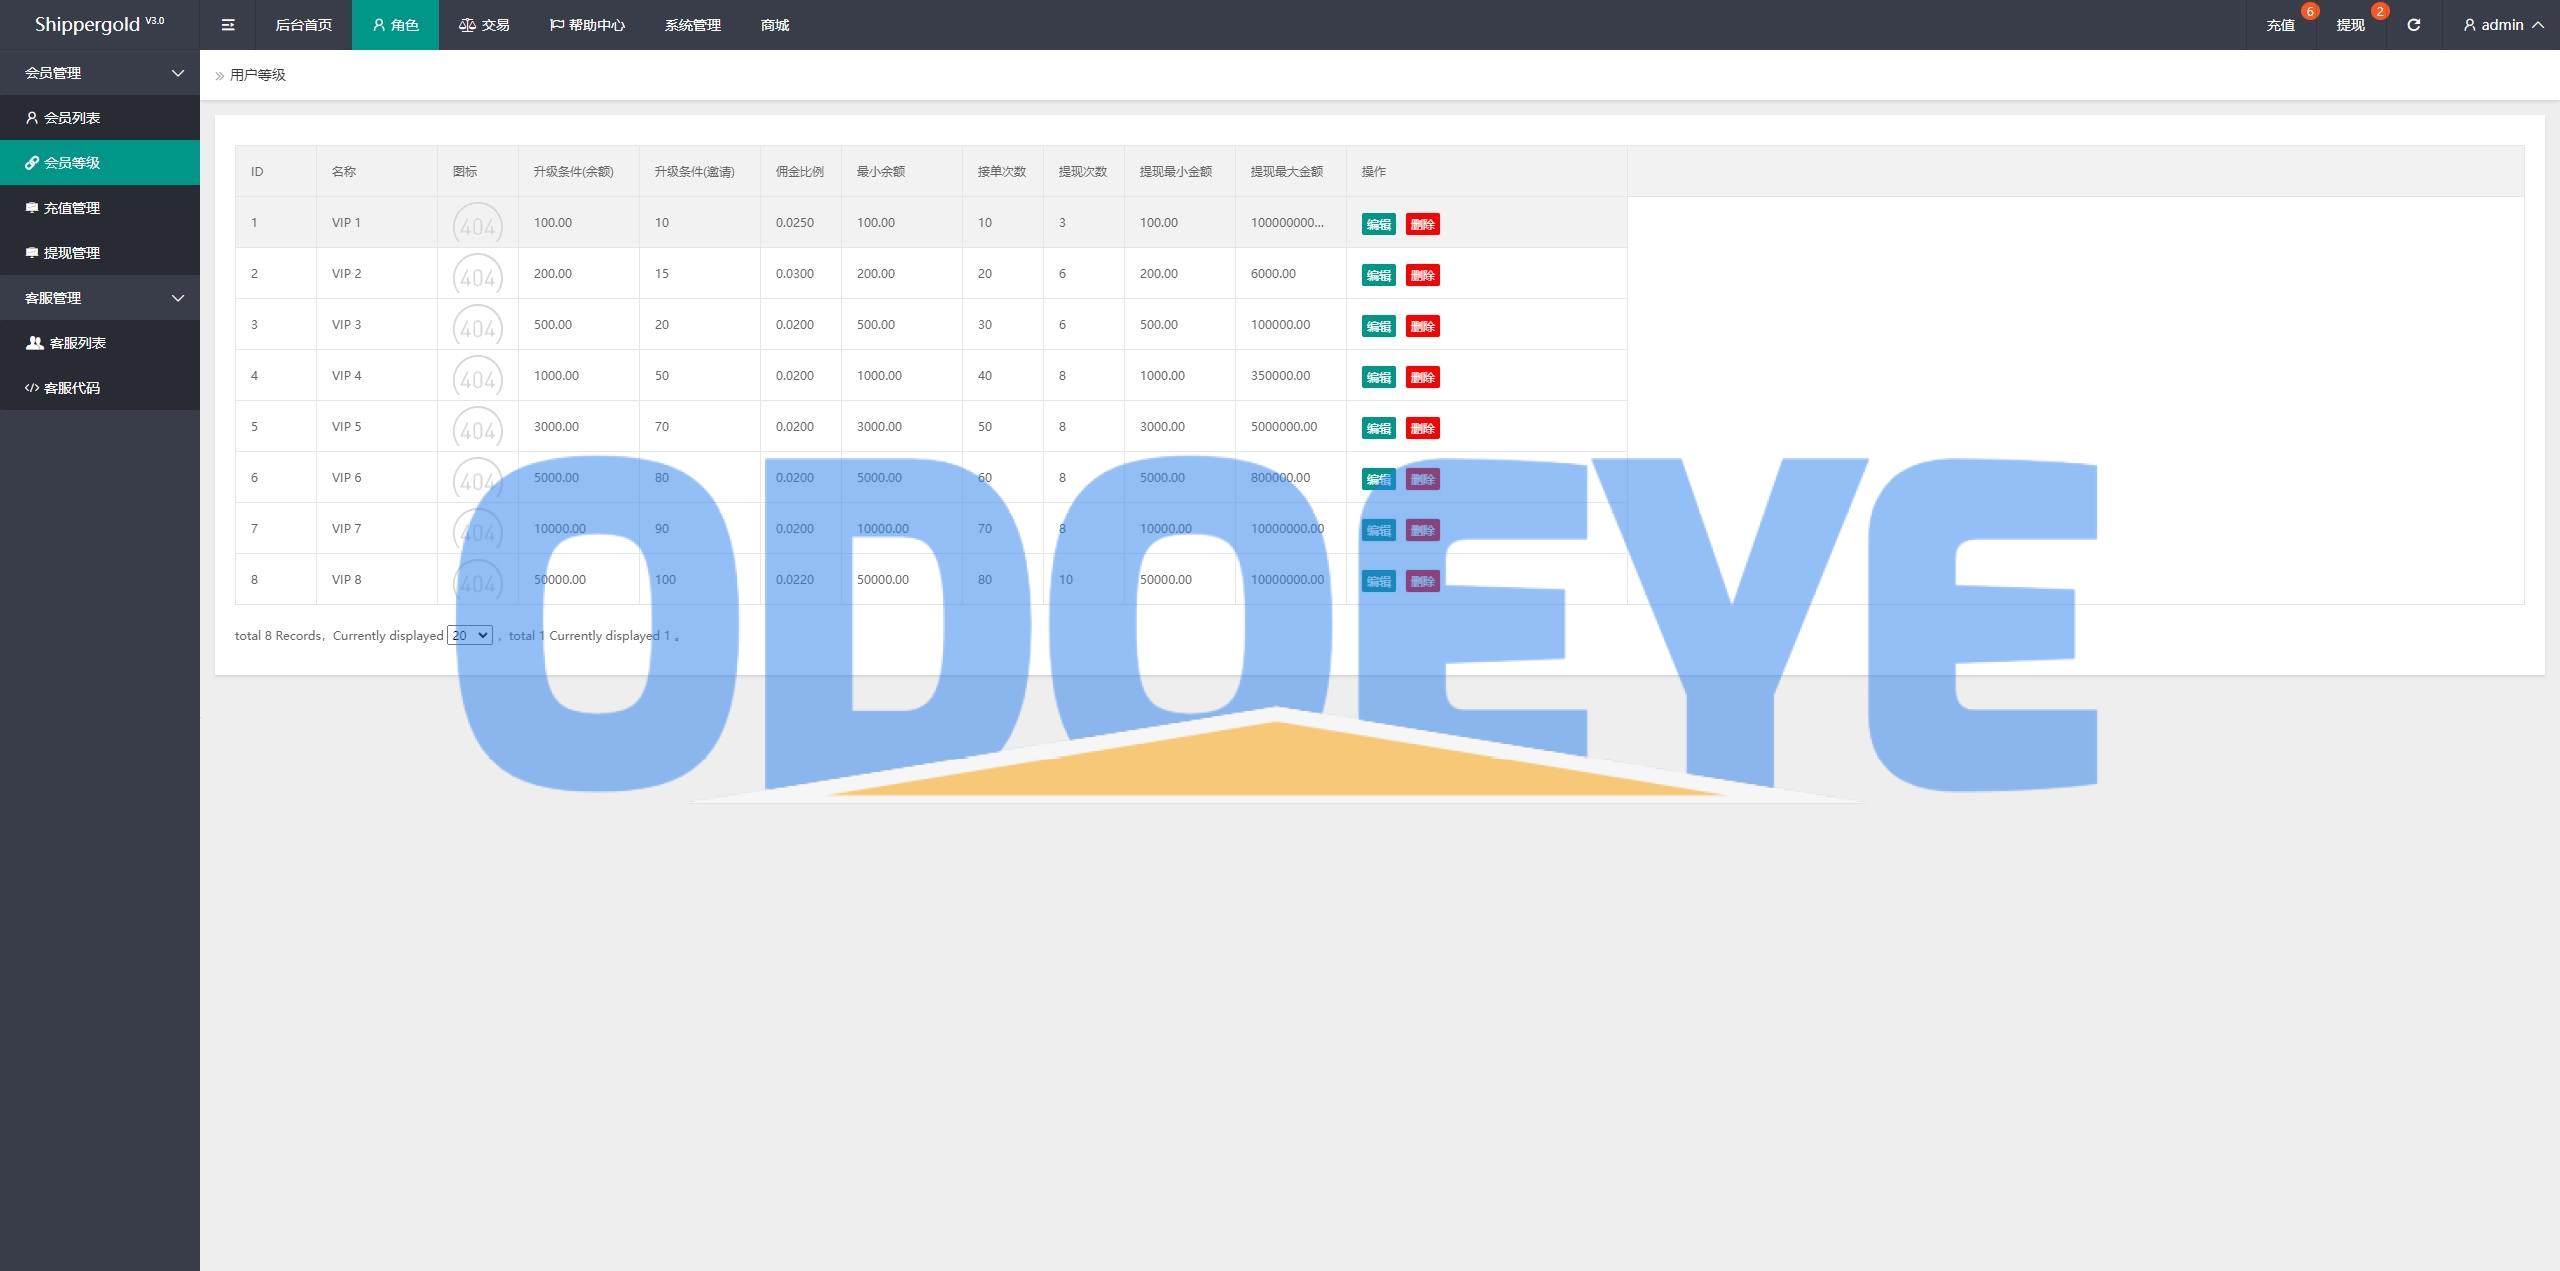Click VIP 4 max withdrawal 350000.00 cell

coord(1291,375)
